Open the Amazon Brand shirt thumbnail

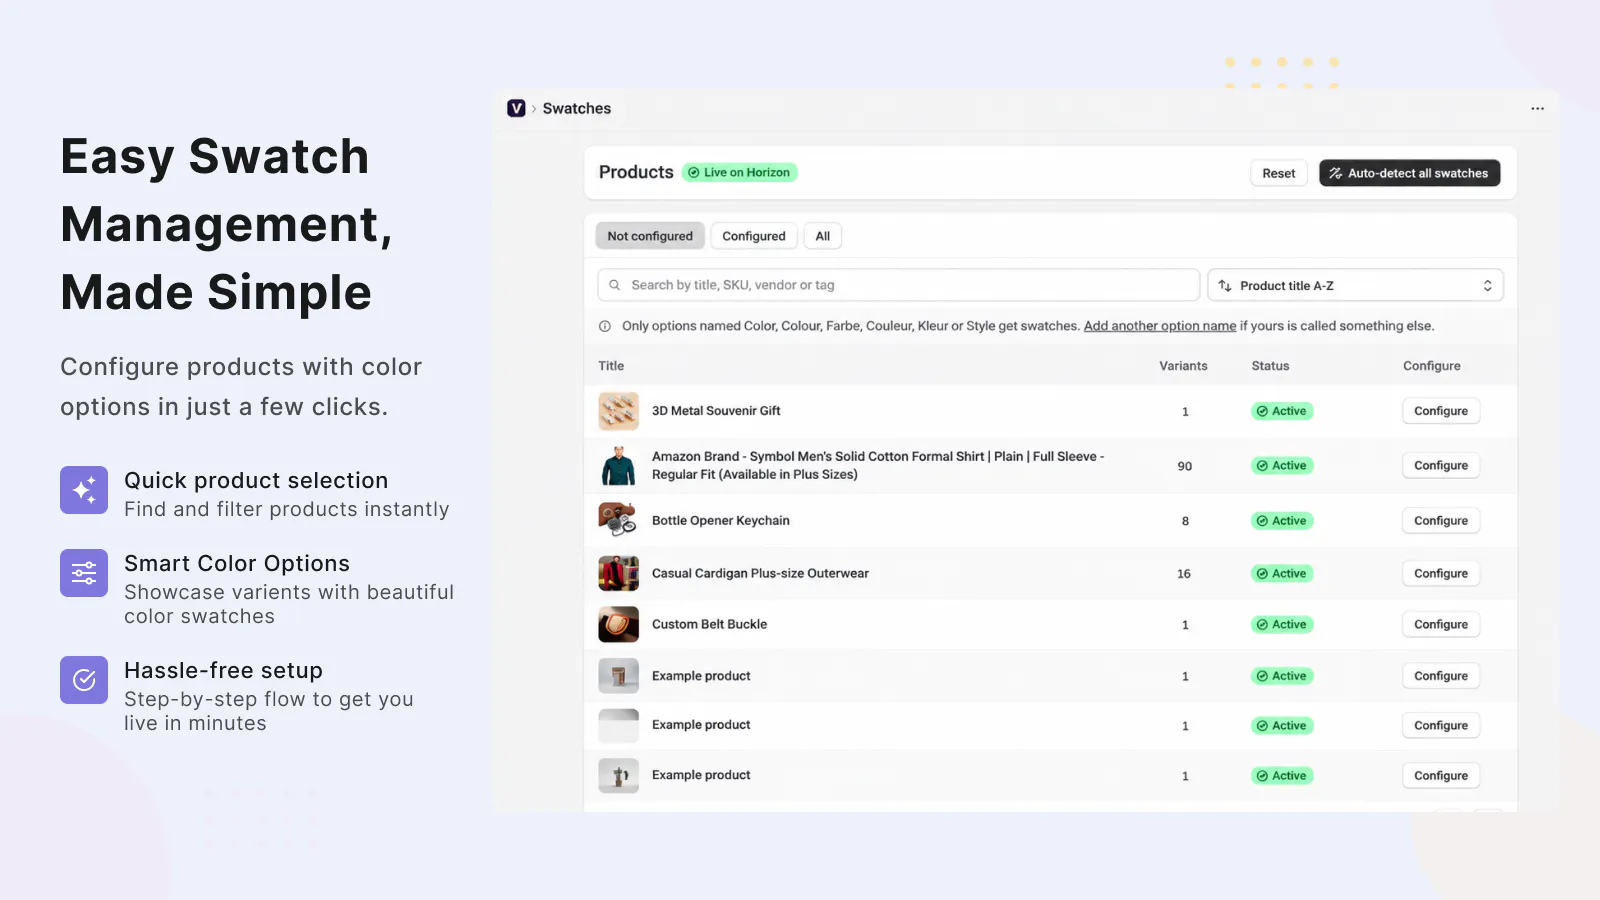pos(618,465)
